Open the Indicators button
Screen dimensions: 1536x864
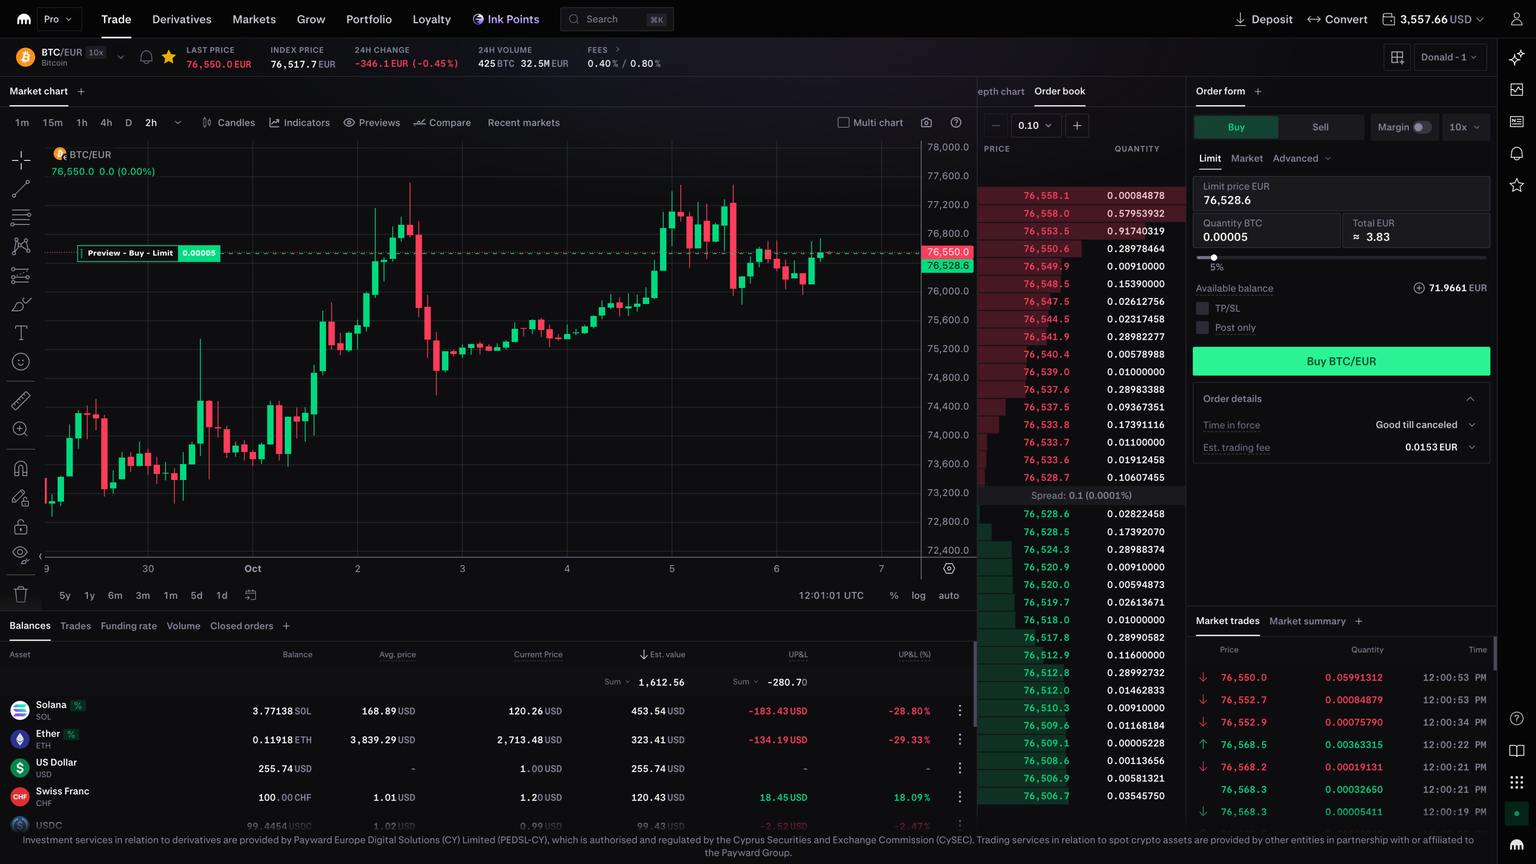pos(299,123)
